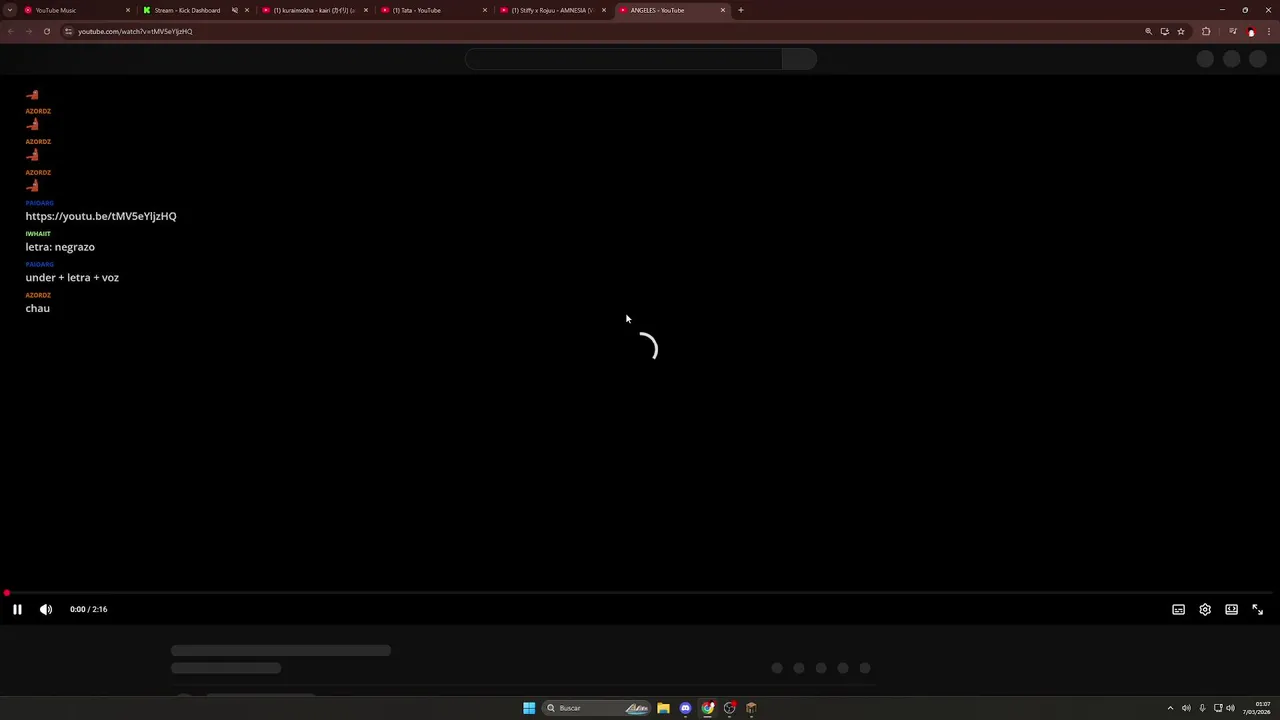Show hidden system tray icons
The image size is (1280, 720).
(1170, 708)
